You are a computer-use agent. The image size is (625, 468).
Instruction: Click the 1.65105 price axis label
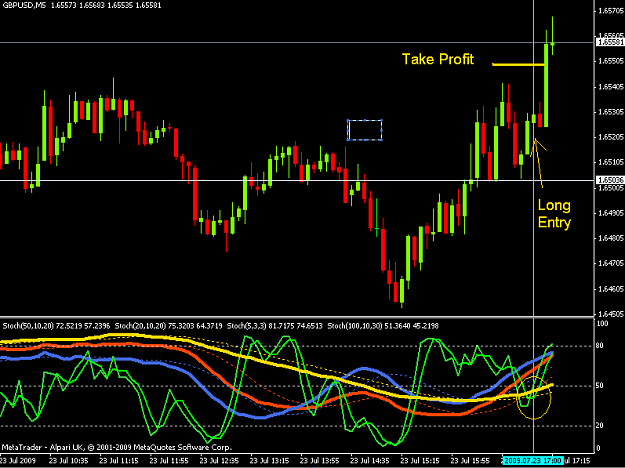(x=611, y=162)
